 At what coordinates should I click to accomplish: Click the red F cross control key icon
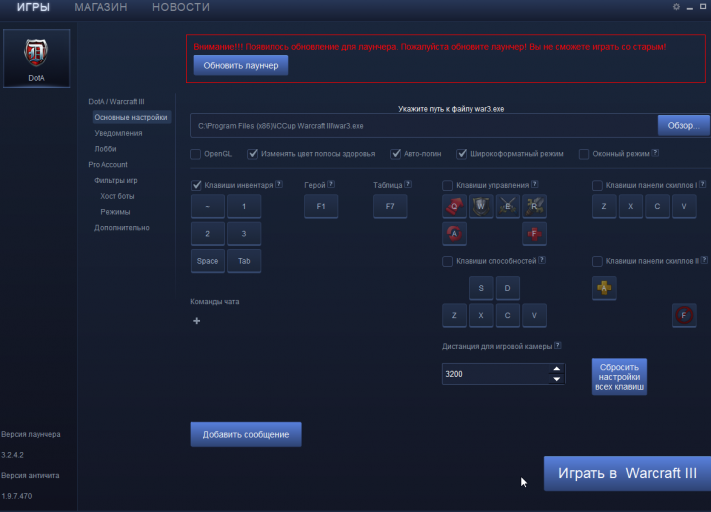point(534,234)
